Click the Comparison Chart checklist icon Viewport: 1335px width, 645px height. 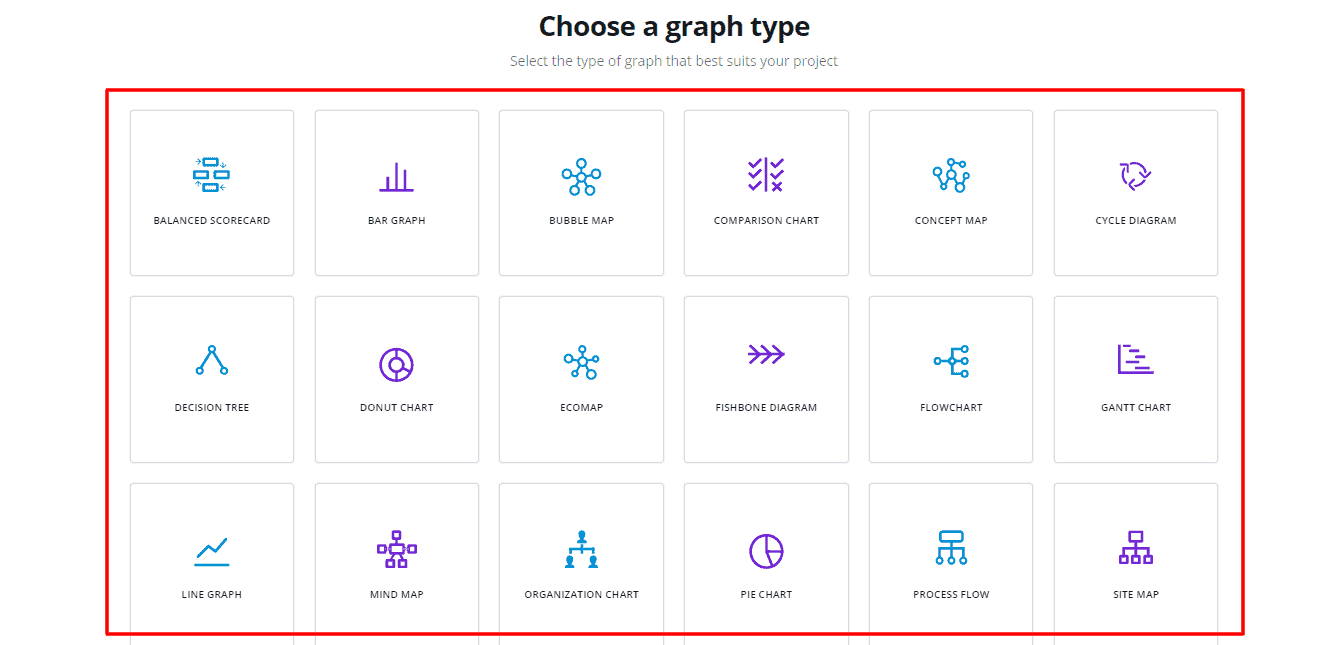click(766, 175)
